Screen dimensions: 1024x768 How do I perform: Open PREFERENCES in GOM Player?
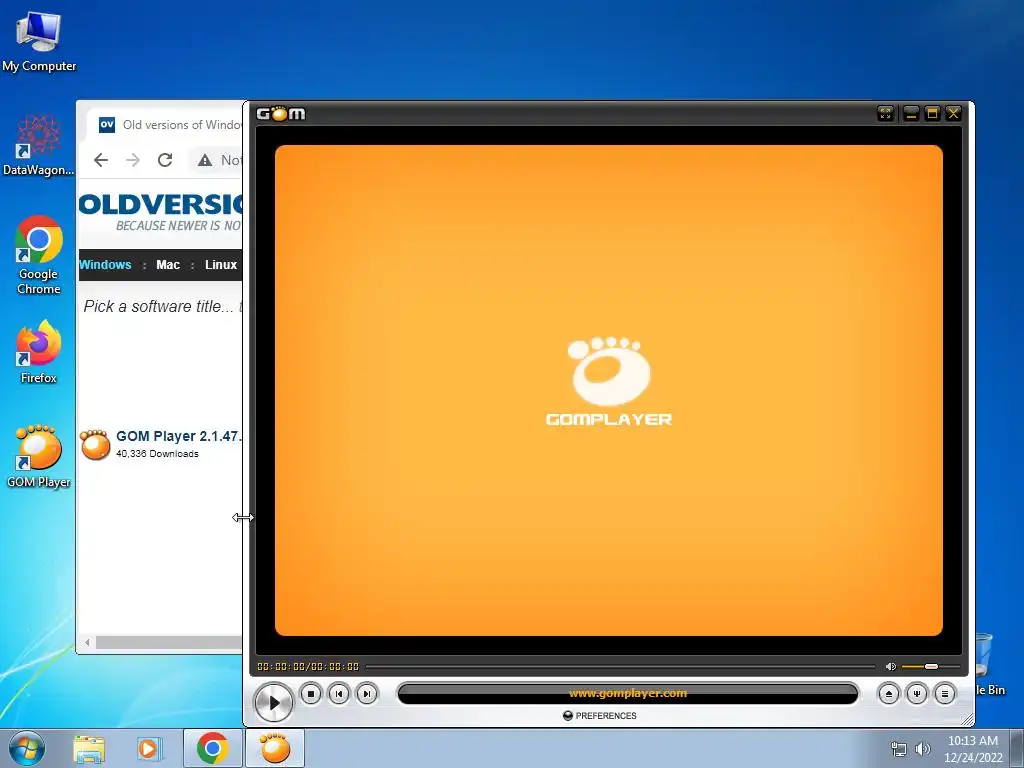pos(600,716)
